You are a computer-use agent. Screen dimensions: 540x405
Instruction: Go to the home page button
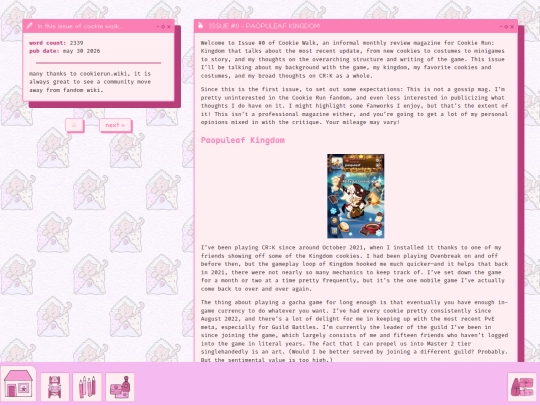74,125
